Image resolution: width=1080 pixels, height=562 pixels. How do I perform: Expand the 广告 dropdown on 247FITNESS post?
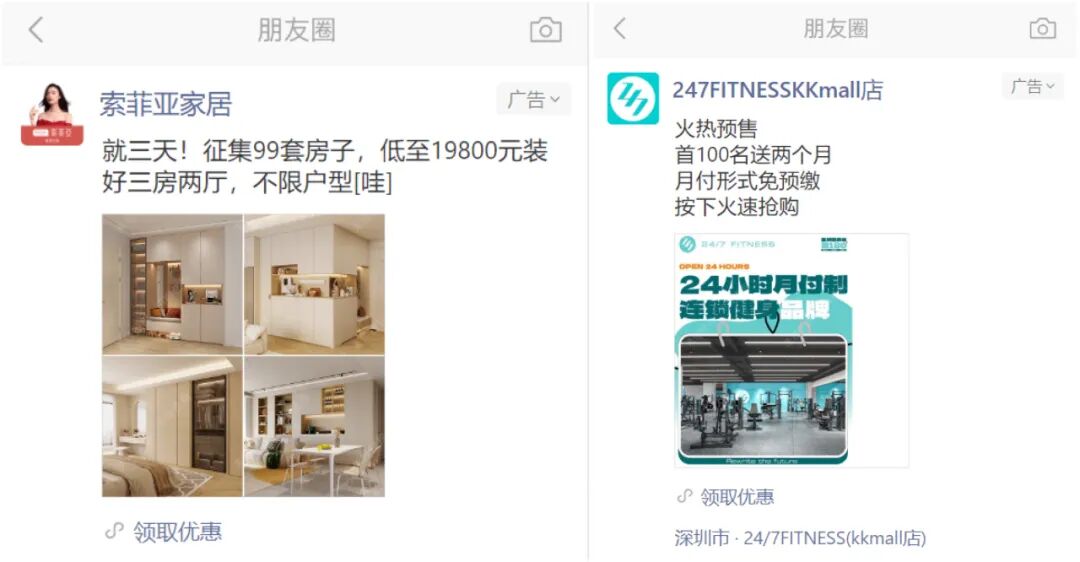click(1032, 87)
